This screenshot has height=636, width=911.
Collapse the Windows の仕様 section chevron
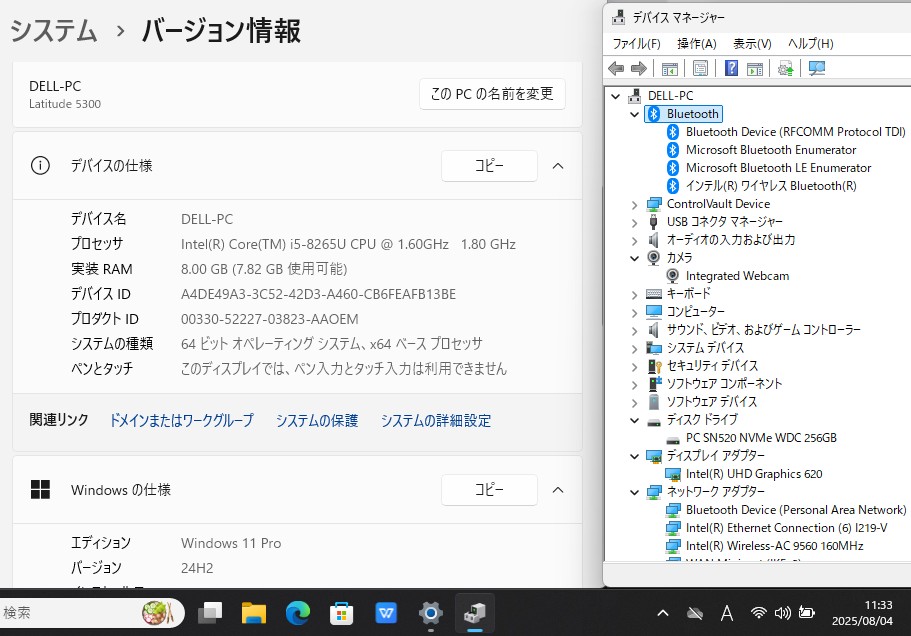point(558,490)
